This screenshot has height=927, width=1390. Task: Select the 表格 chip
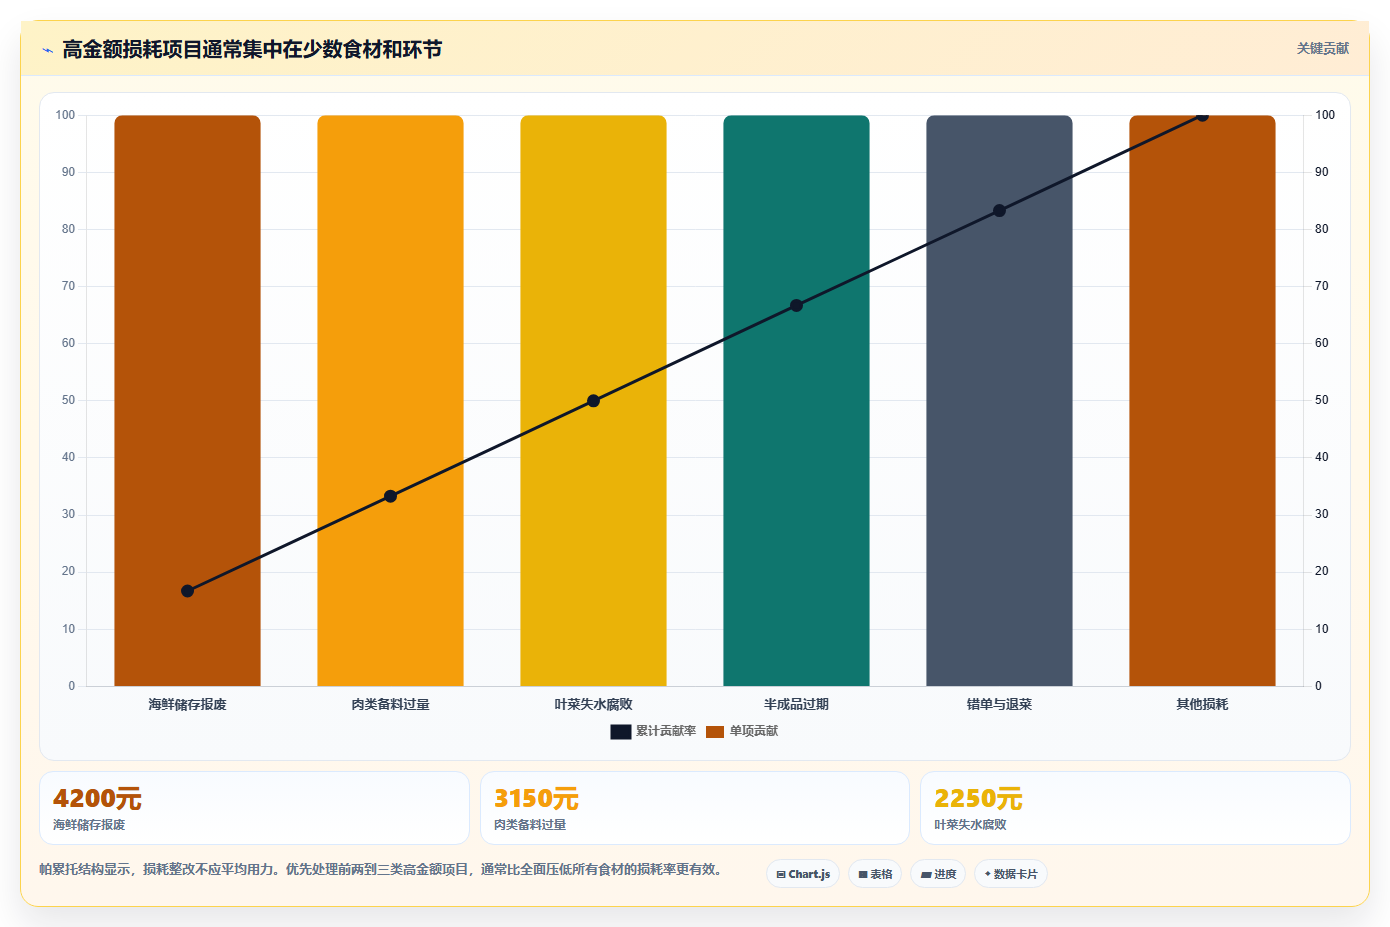[x=875, y=874]
